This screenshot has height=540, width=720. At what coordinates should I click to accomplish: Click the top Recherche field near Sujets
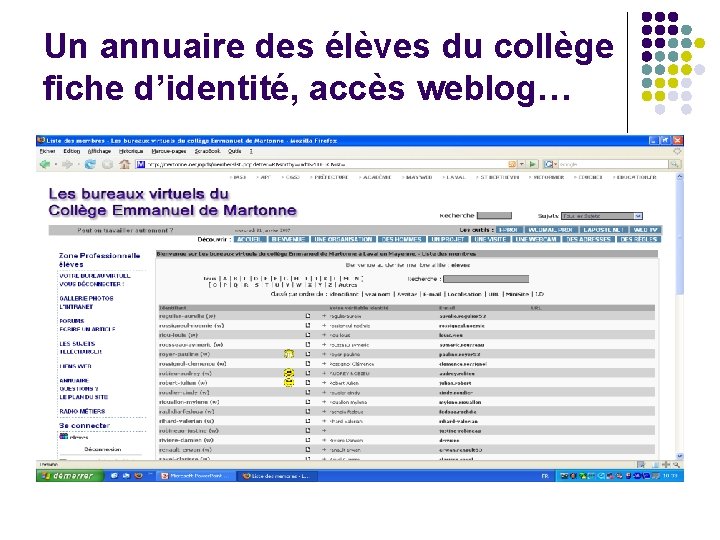pyautogui.click(x=494, y=216)
